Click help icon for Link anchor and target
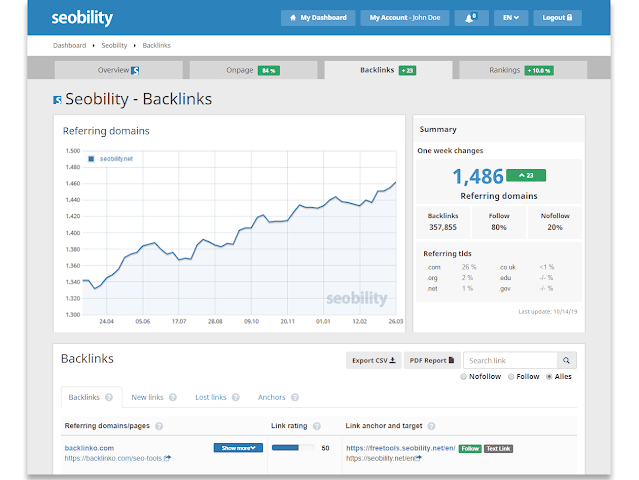 coord(431,426)
